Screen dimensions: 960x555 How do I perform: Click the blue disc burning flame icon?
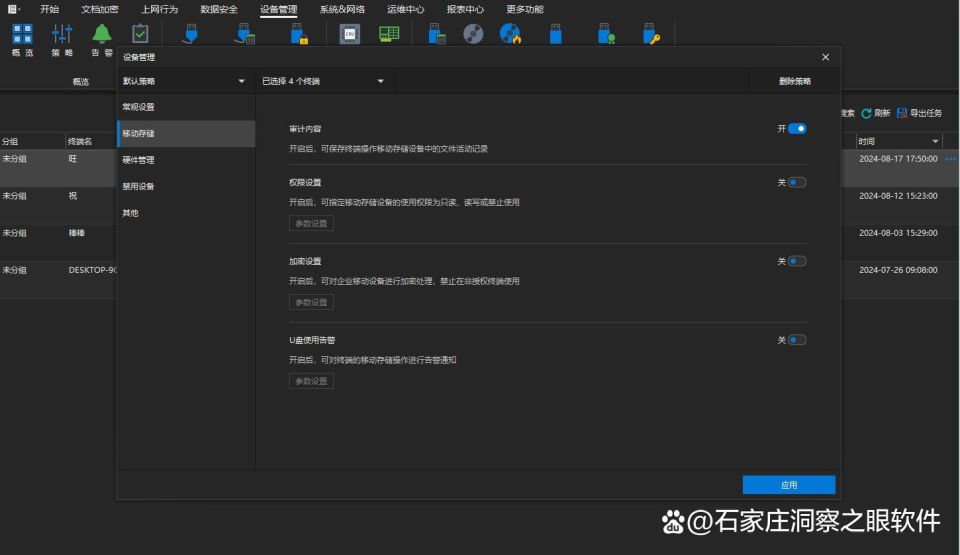510,34
